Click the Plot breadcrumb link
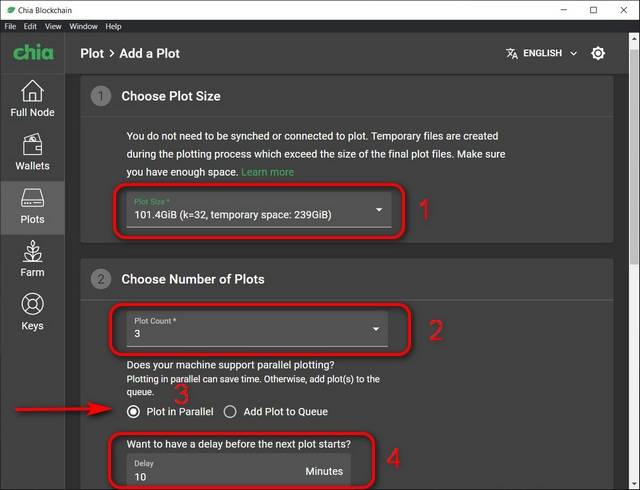 (92, 53)
